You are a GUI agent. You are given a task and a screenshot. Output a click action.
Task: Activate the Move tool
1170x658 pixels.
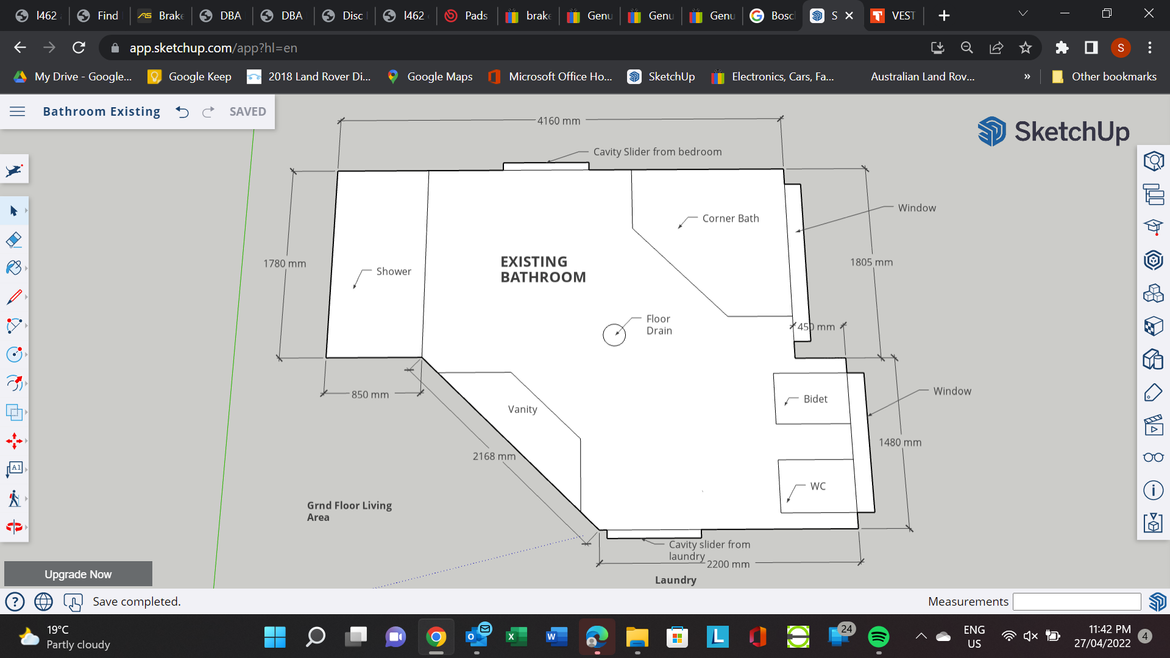[x=14, y=441]
